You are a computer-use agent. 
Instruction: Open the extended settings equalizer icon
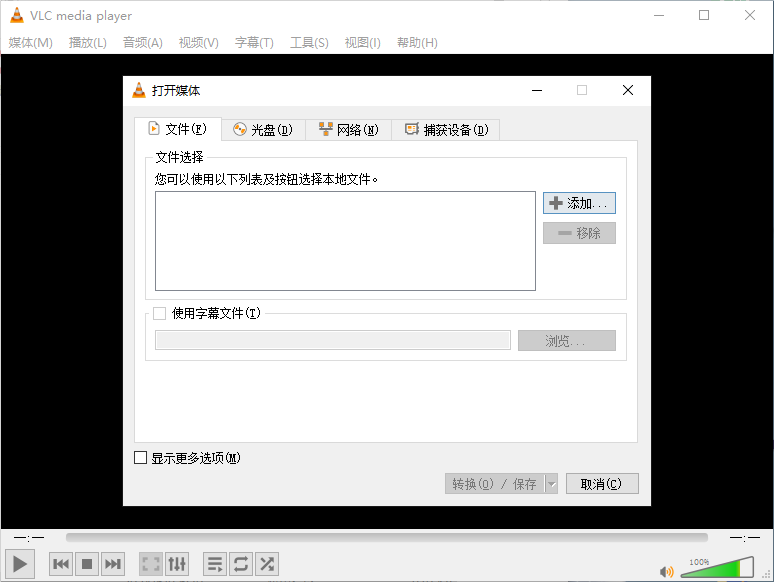point(177,564)
